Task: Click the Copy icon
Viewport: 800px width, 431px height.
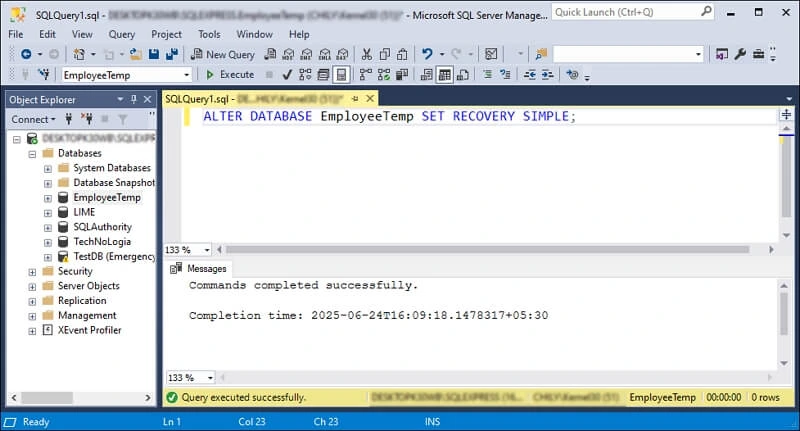Action: point(385,54)
